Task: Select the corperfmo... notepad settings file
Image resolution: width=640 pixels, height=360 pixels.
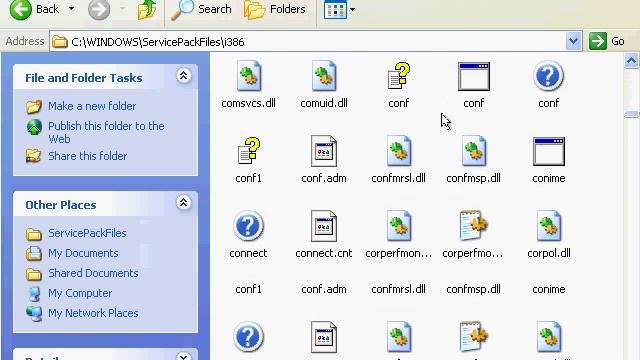Action: pyautogui.click(x=473, y=225)
